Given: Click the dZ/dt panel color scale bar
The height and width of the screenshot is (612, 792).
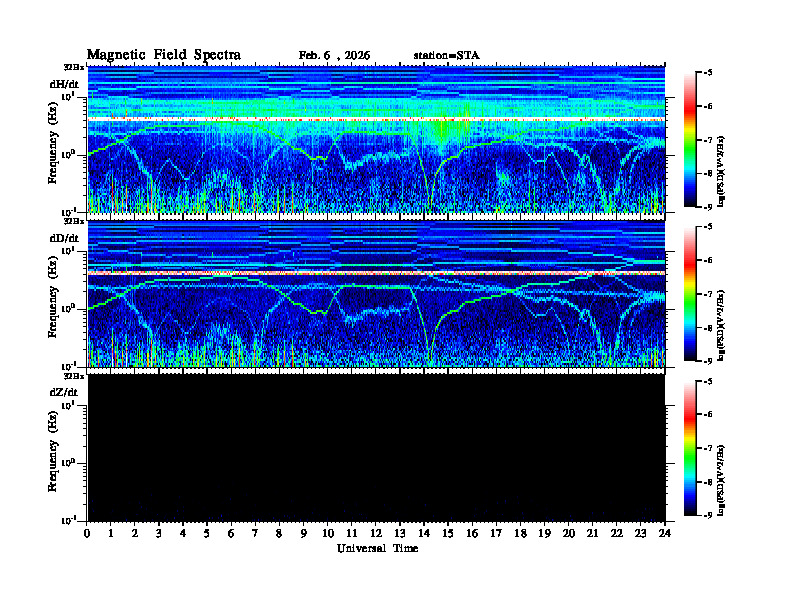Looking at the screenshot, I should (x=689, y=447).
